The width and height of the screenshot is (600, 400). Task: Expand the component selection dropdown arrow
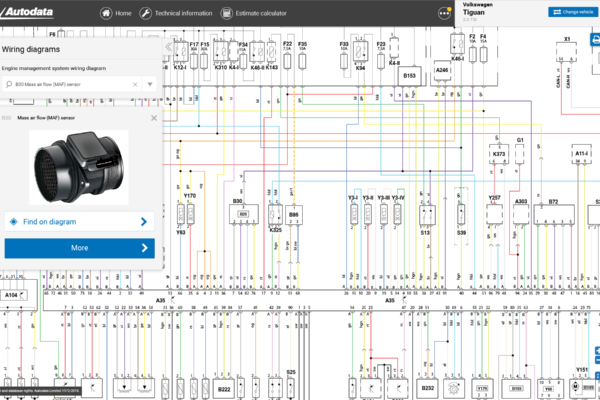point(149,85)
